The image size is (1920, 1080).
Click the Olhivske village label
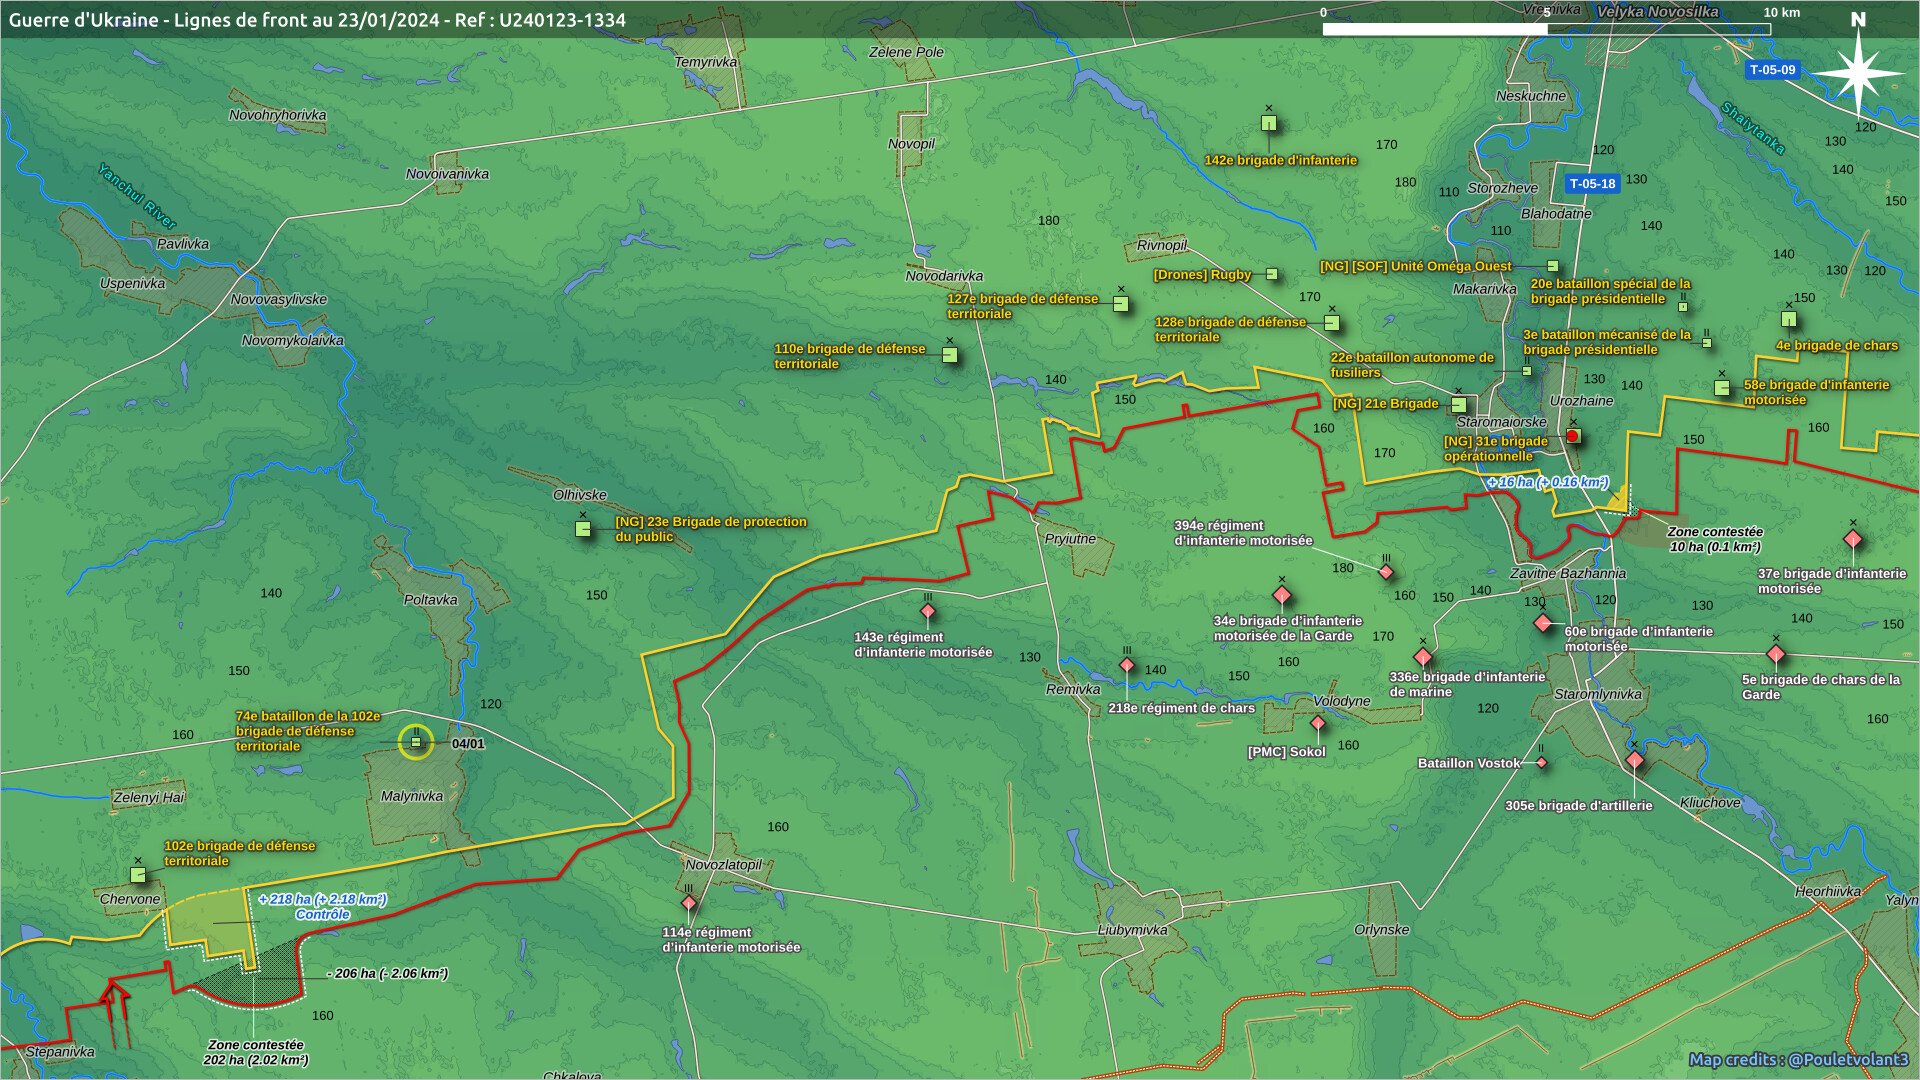coord(580,495)
